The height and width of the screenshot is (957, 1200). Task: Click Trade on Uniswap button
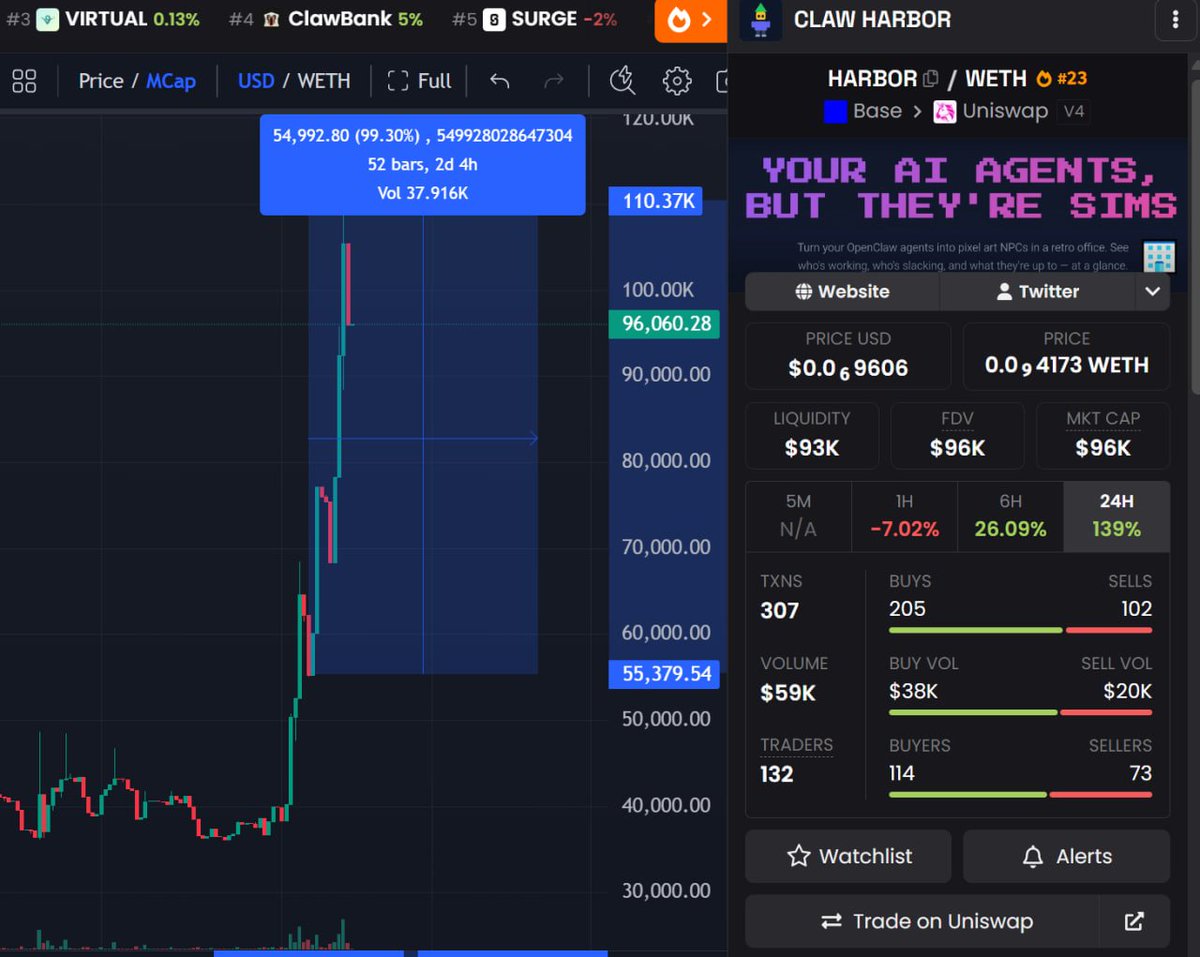(x=922, y=921)
